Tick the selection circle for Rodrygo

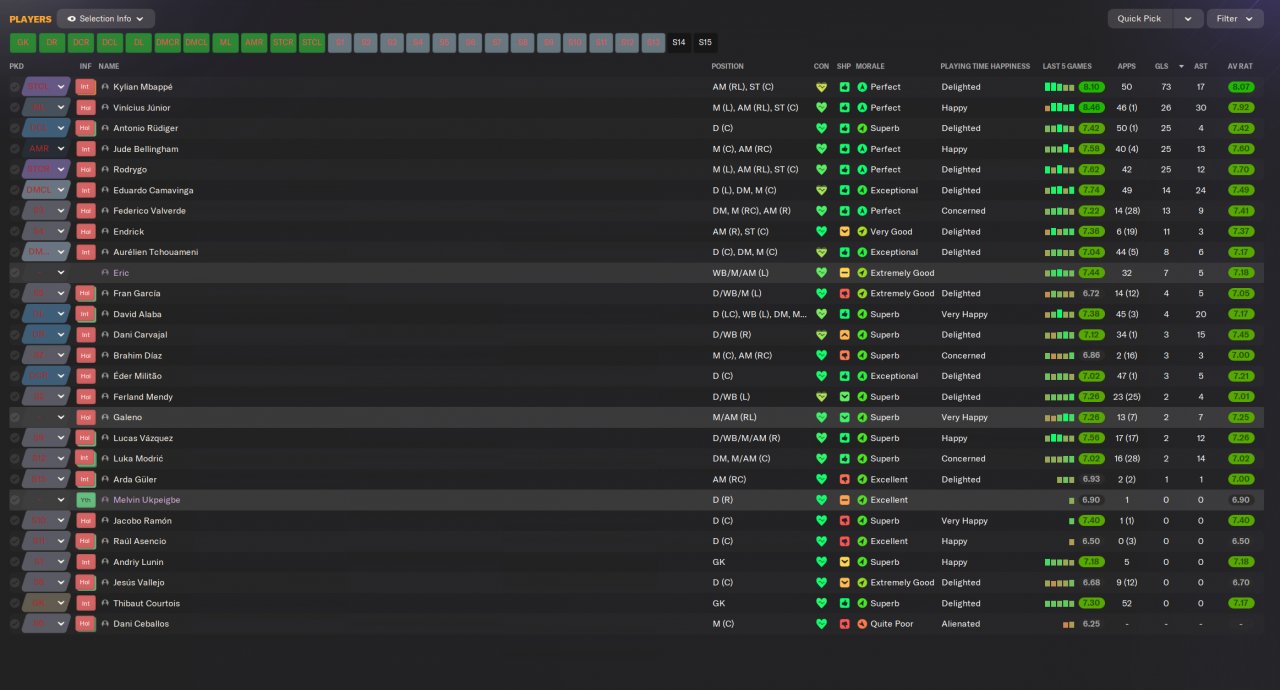point(15,170)
